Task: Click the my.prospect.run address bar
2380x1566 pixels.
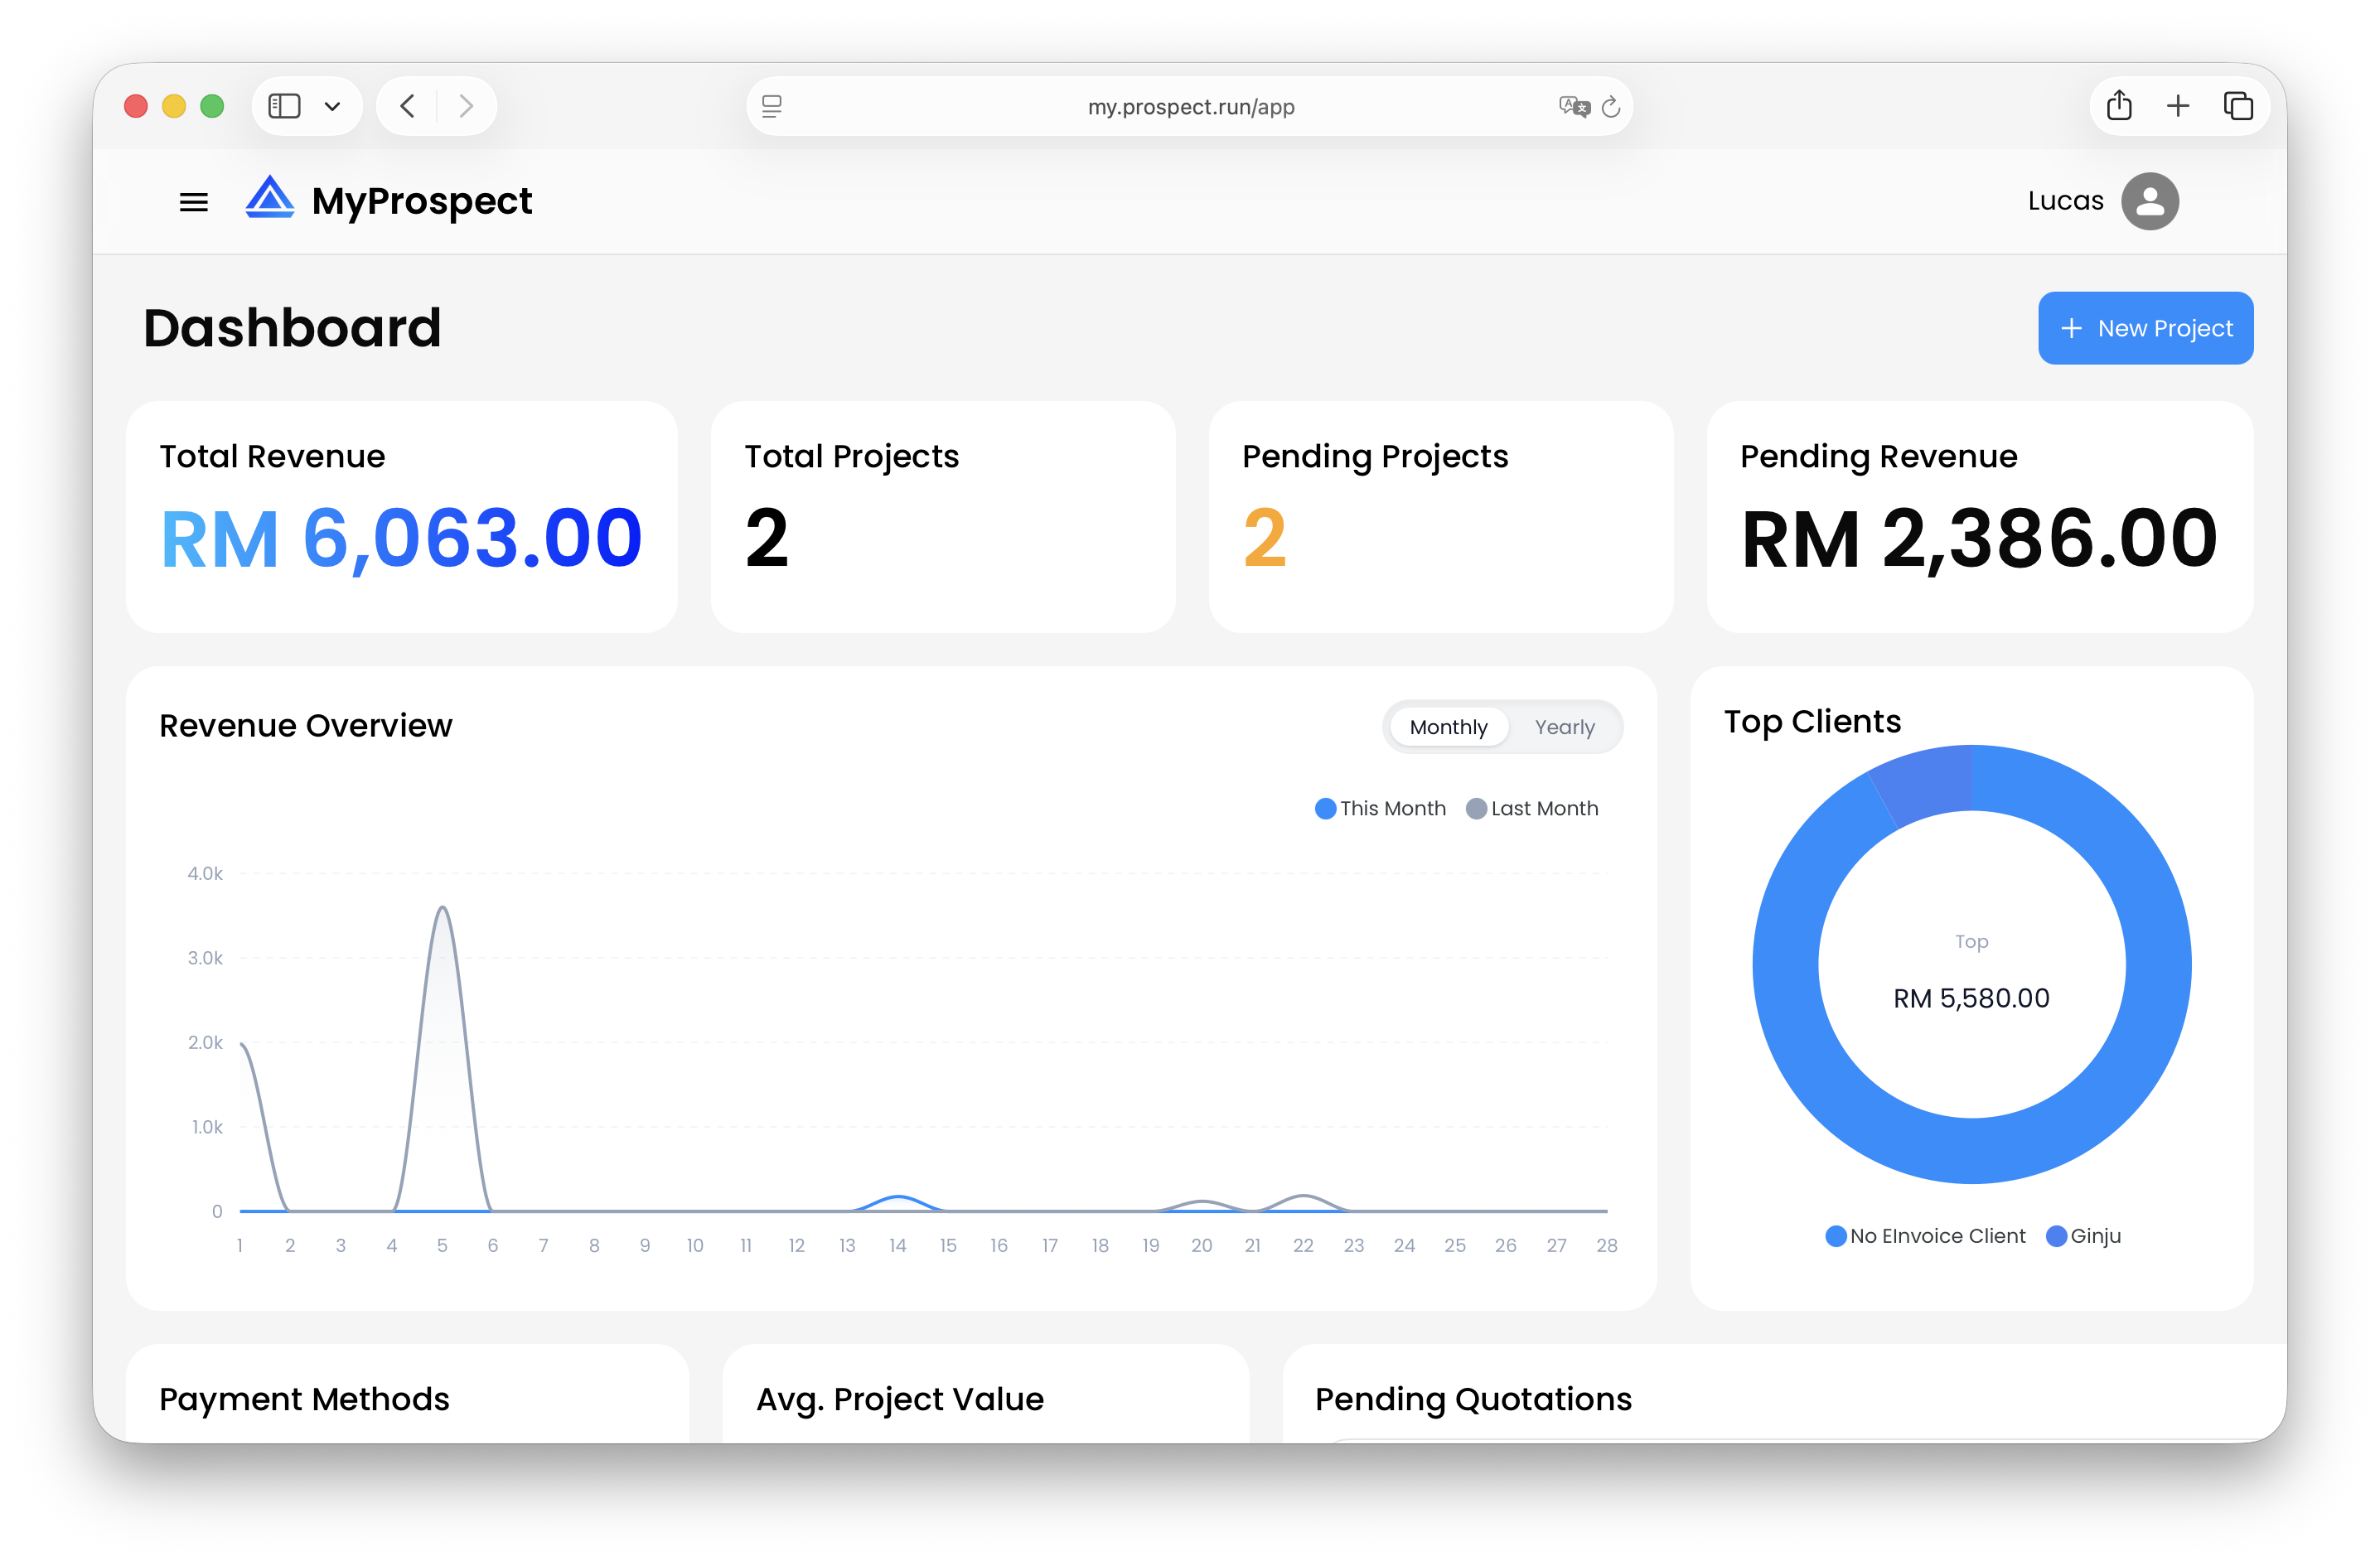Action: [1190, 107]
